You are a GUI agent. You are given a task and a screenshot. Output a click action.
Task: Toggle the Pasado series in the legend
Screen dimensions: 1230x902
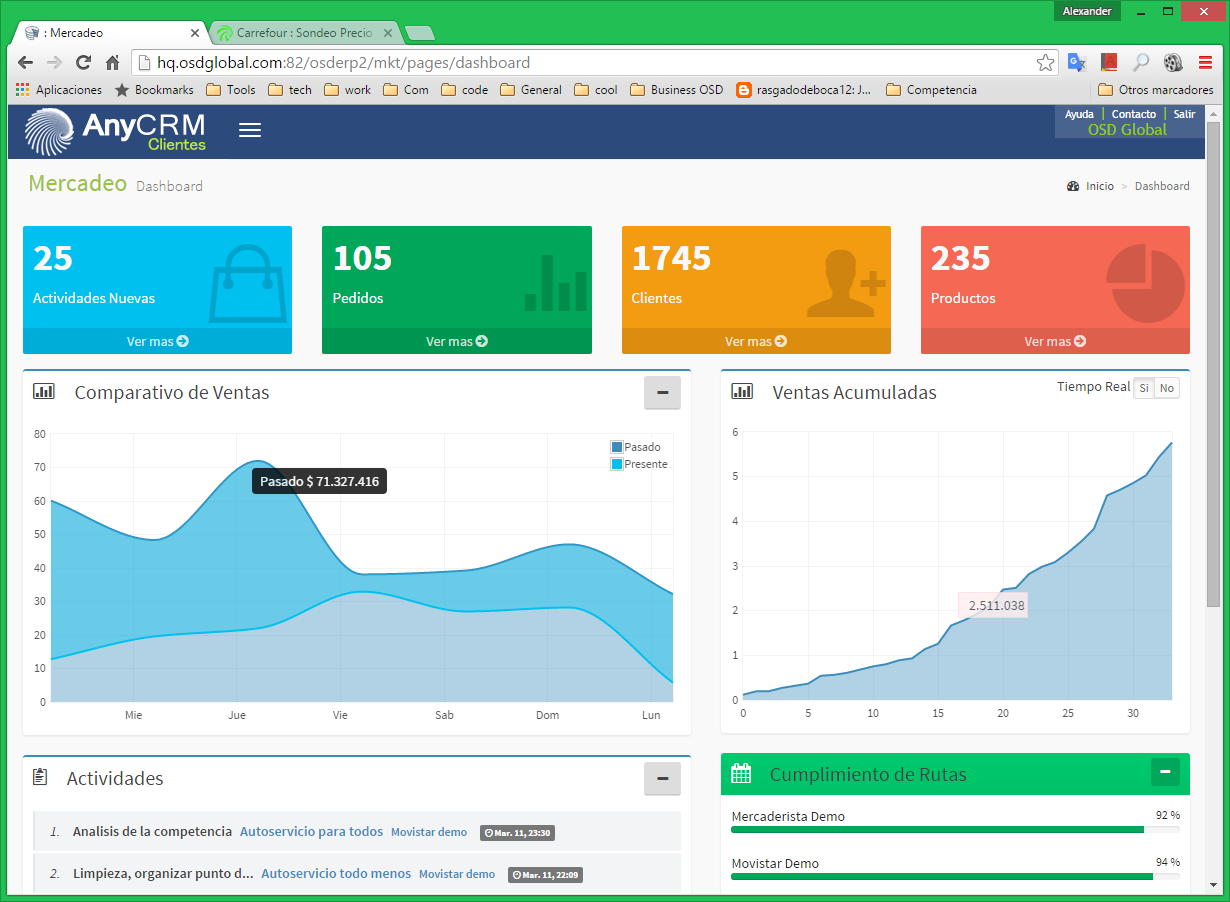(636, 447)
